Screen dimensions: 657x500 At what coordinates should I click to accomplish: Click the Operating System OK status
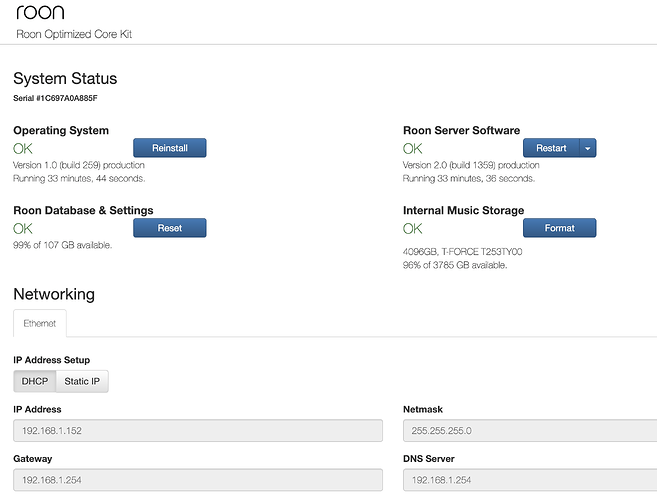[x=23, y=148]
